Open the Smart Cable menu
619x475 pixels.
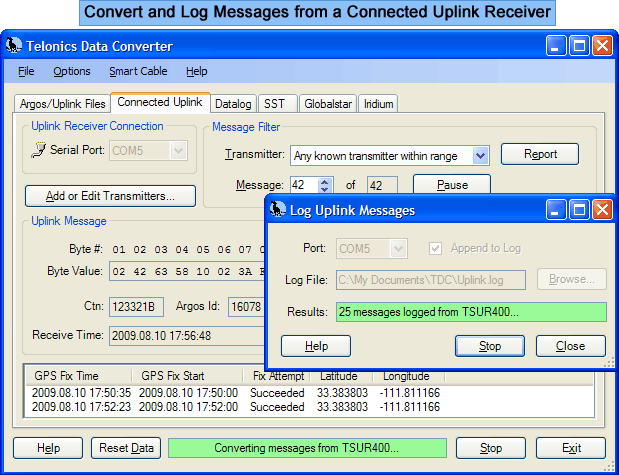pyautogui.click(x=138, y=71)
